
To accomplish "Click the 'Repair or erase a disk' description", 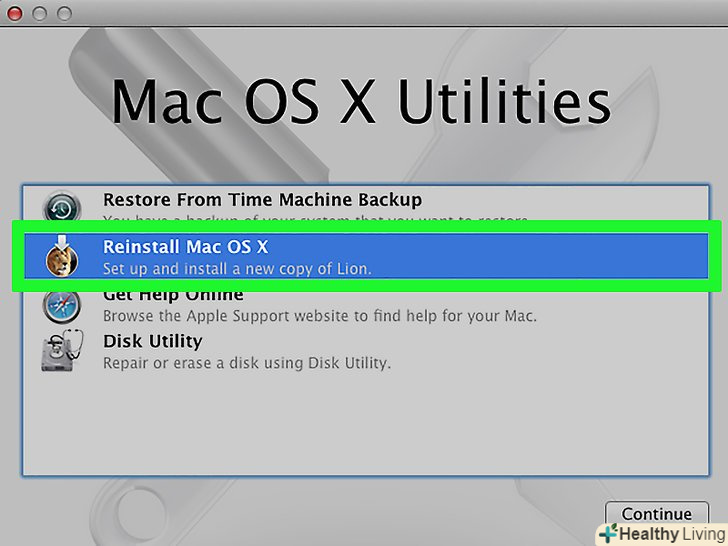I will pos(247,363).
